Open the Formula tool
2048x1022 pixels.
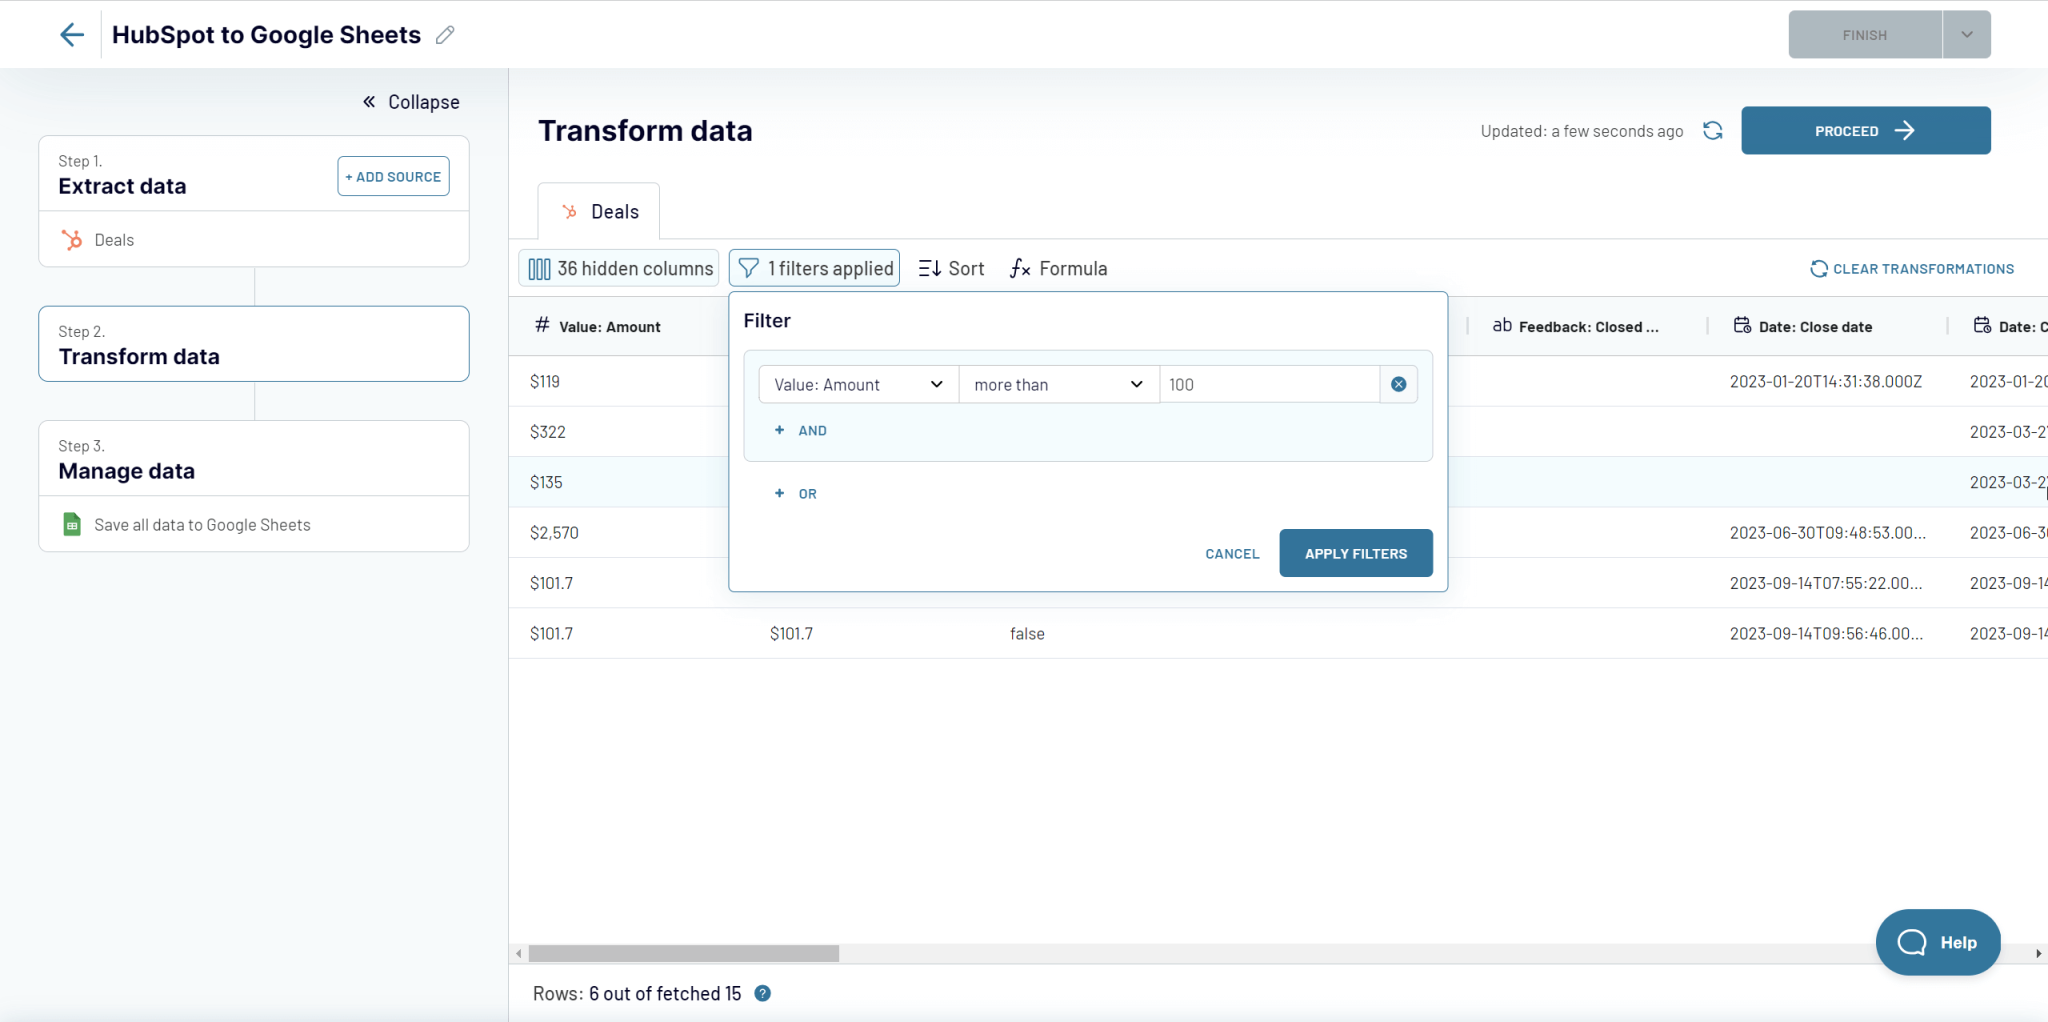[x=1057, y=268]
